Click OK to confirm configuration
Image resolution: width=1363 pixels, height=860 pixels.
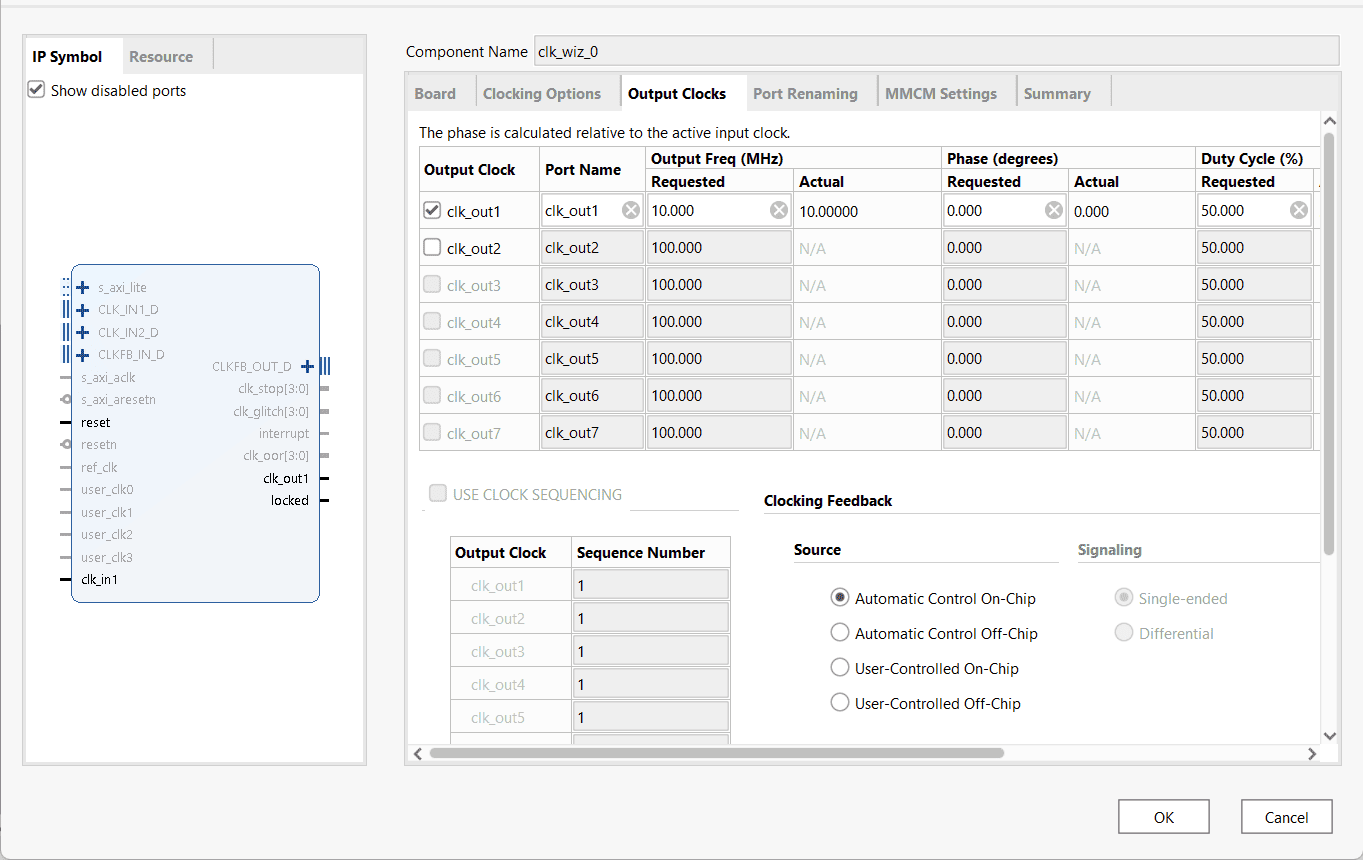pos(1163,817)
